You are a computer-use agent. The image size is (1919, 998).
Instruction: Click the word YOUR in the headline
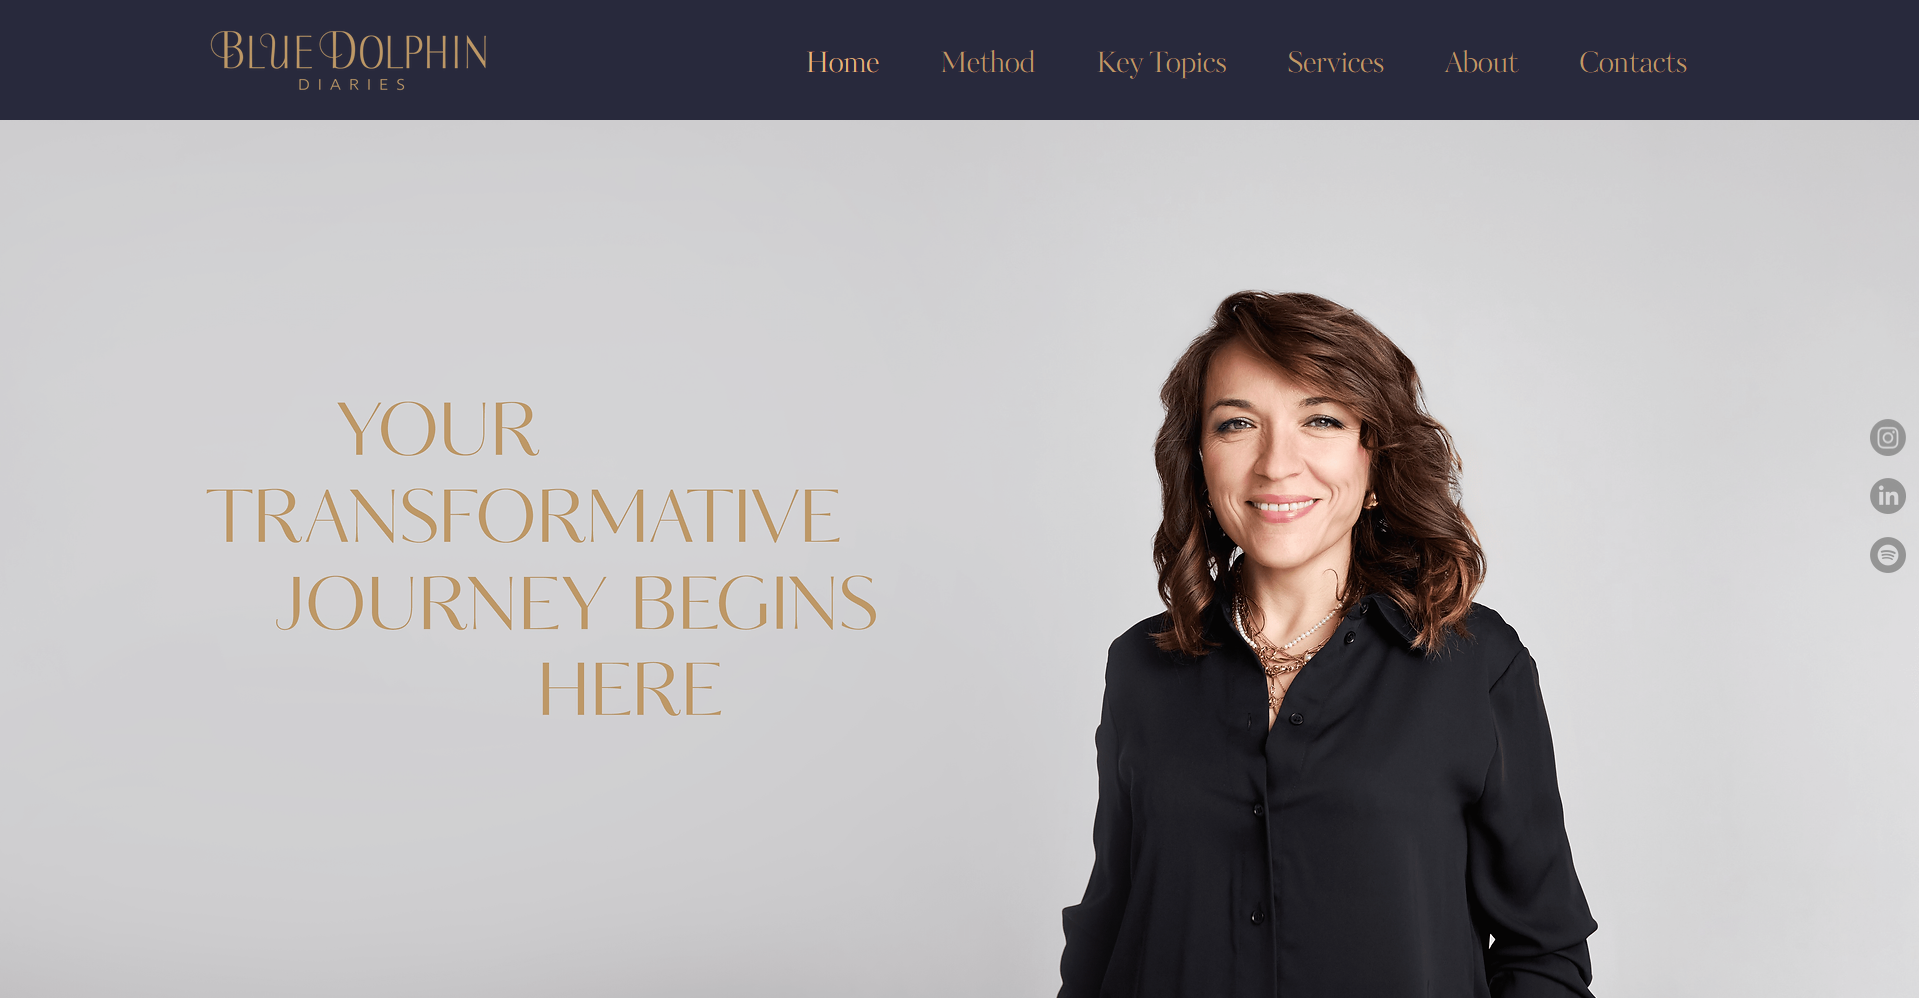tap(438, 429)
